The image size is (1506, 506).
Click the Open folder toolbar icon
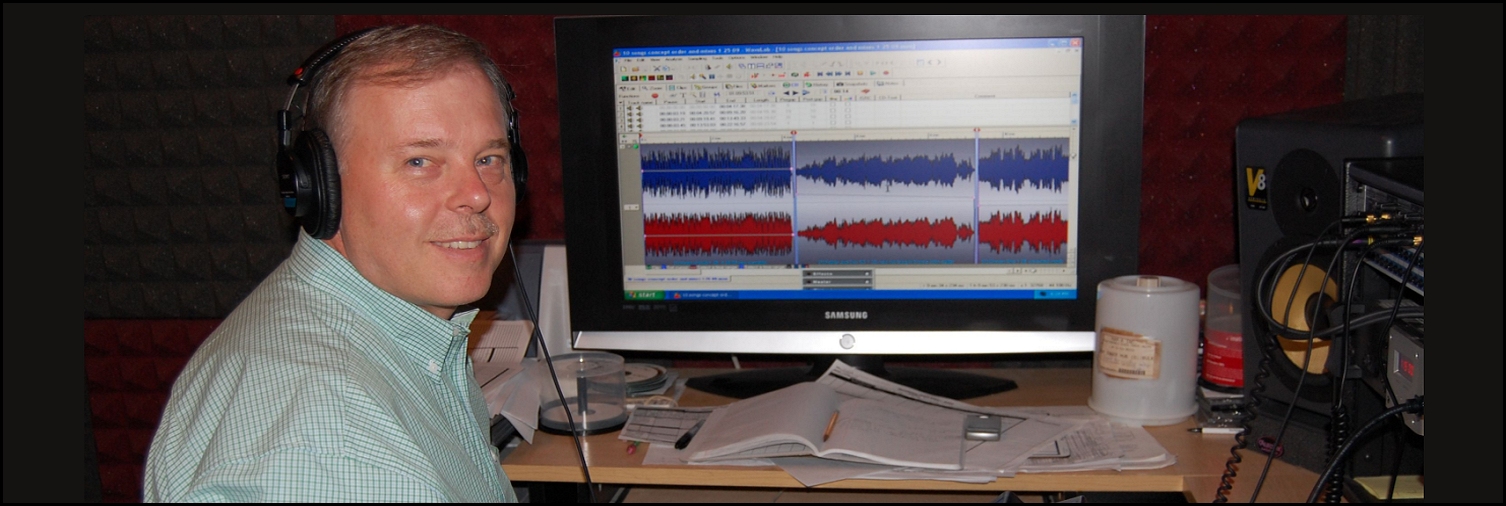(635, 68)
